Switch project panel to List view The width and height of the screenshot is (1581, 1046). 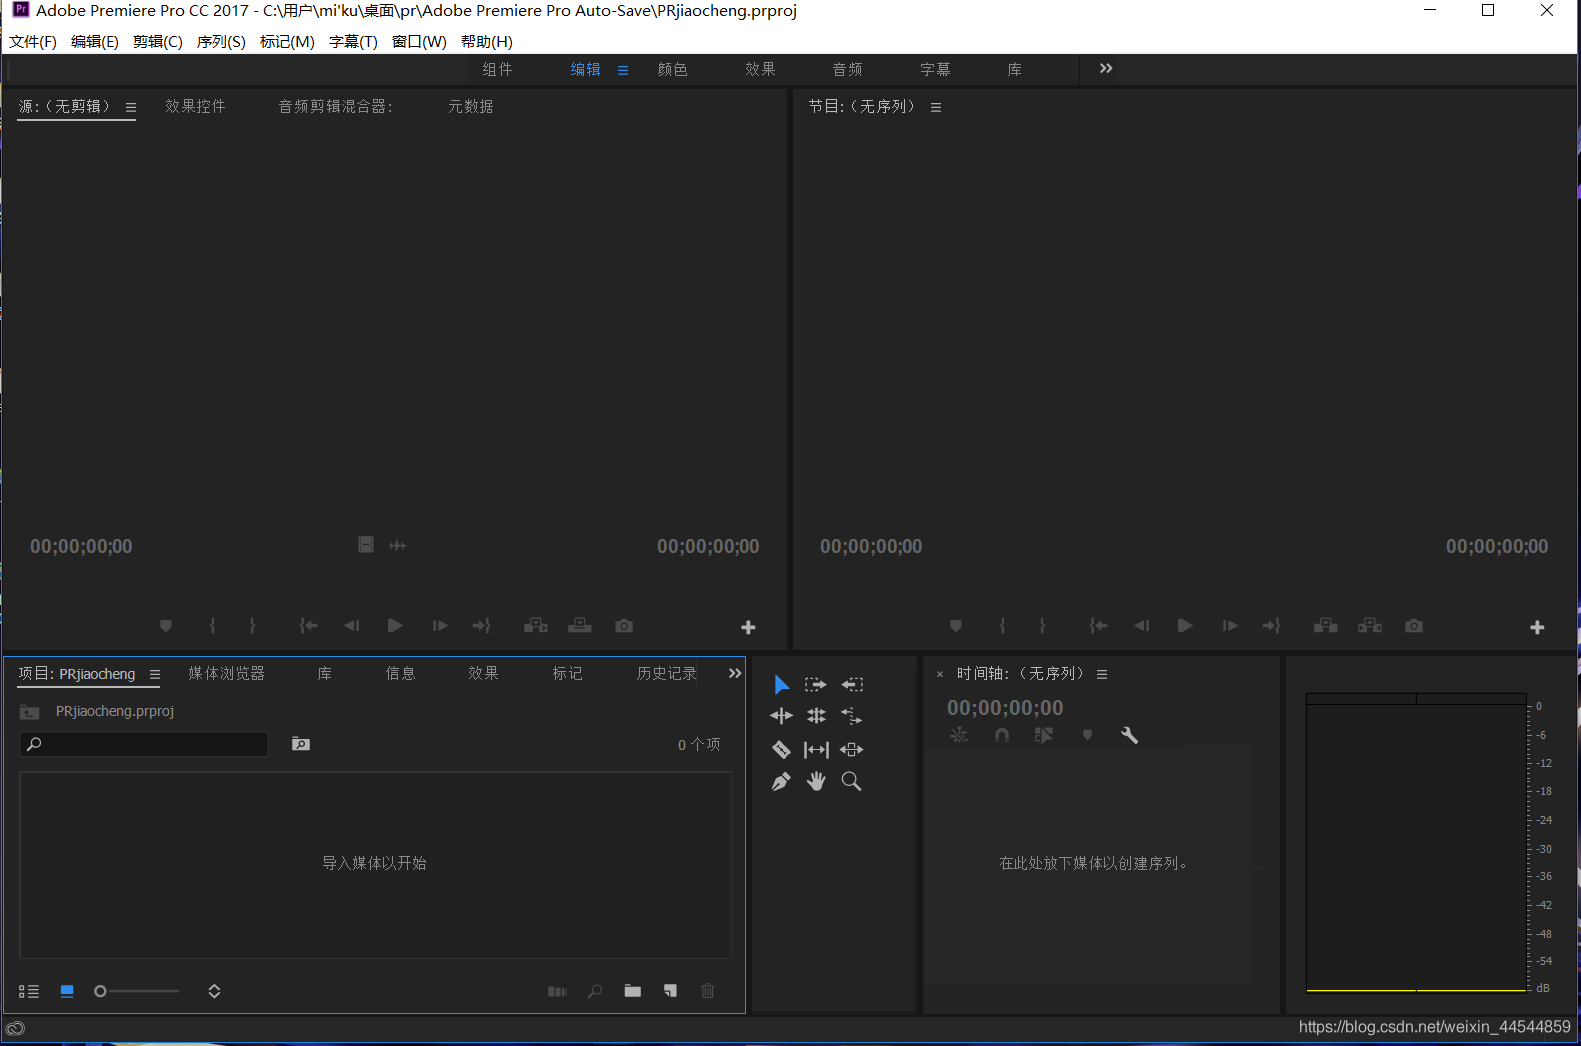tap(29, 991)
